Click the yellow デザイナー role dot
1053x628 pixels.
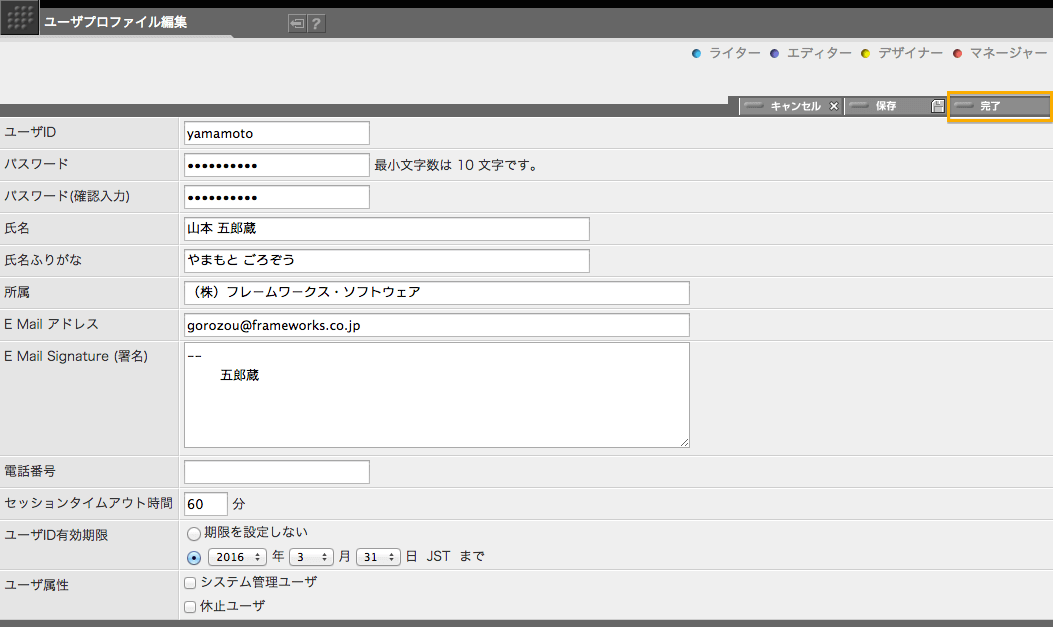click(866, 54)
